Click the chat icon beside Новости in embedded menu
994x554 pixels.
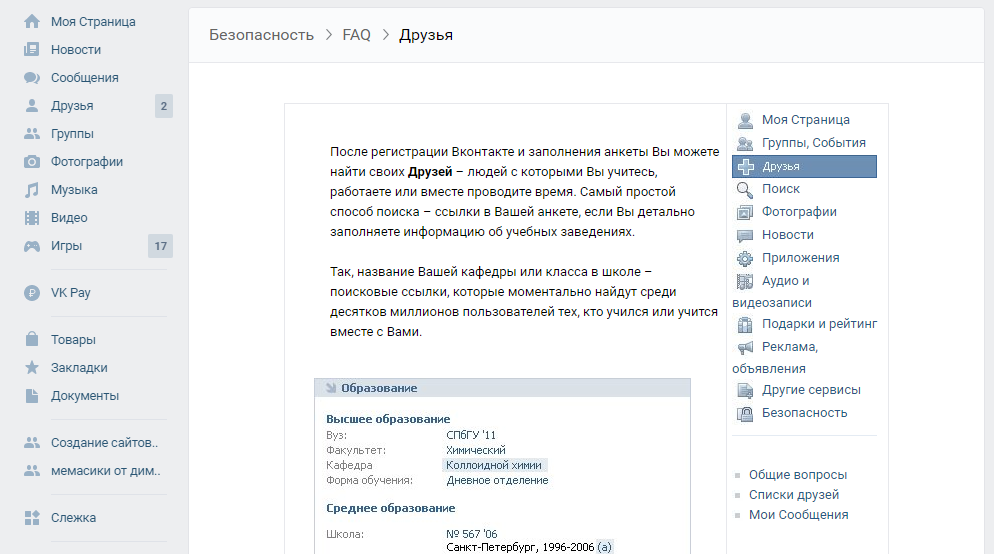[745, 236]
